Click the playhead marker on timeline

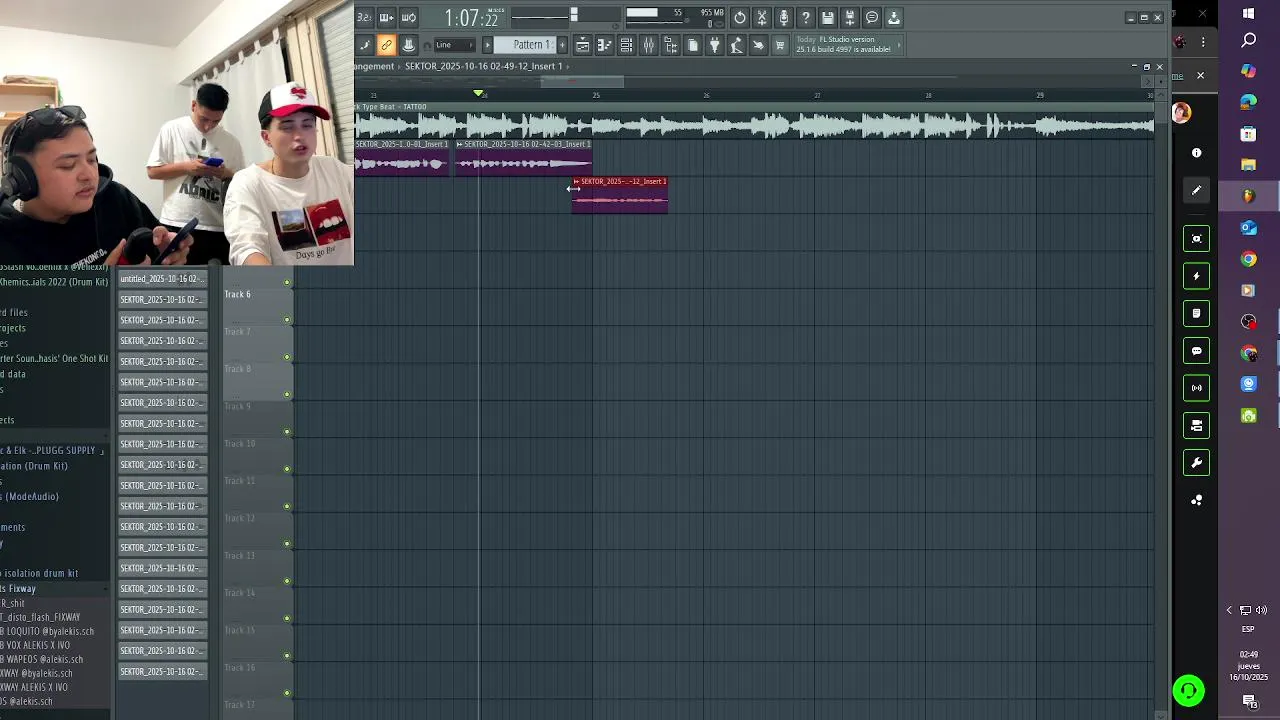click(479, 93)
